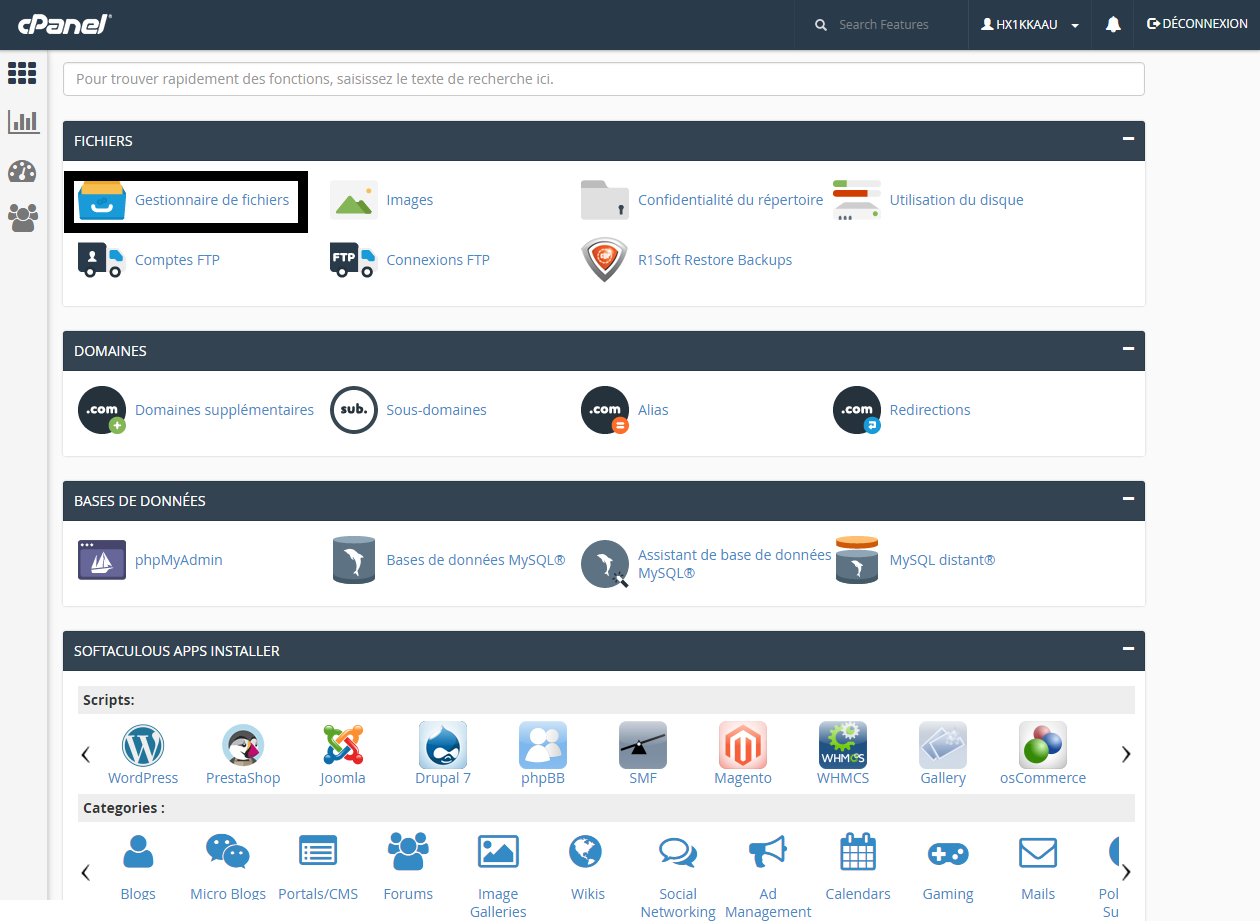Open the Bases de données MySQL icon
The image size is (1260, 921).
pyautogui.click(x=354, y=560)
